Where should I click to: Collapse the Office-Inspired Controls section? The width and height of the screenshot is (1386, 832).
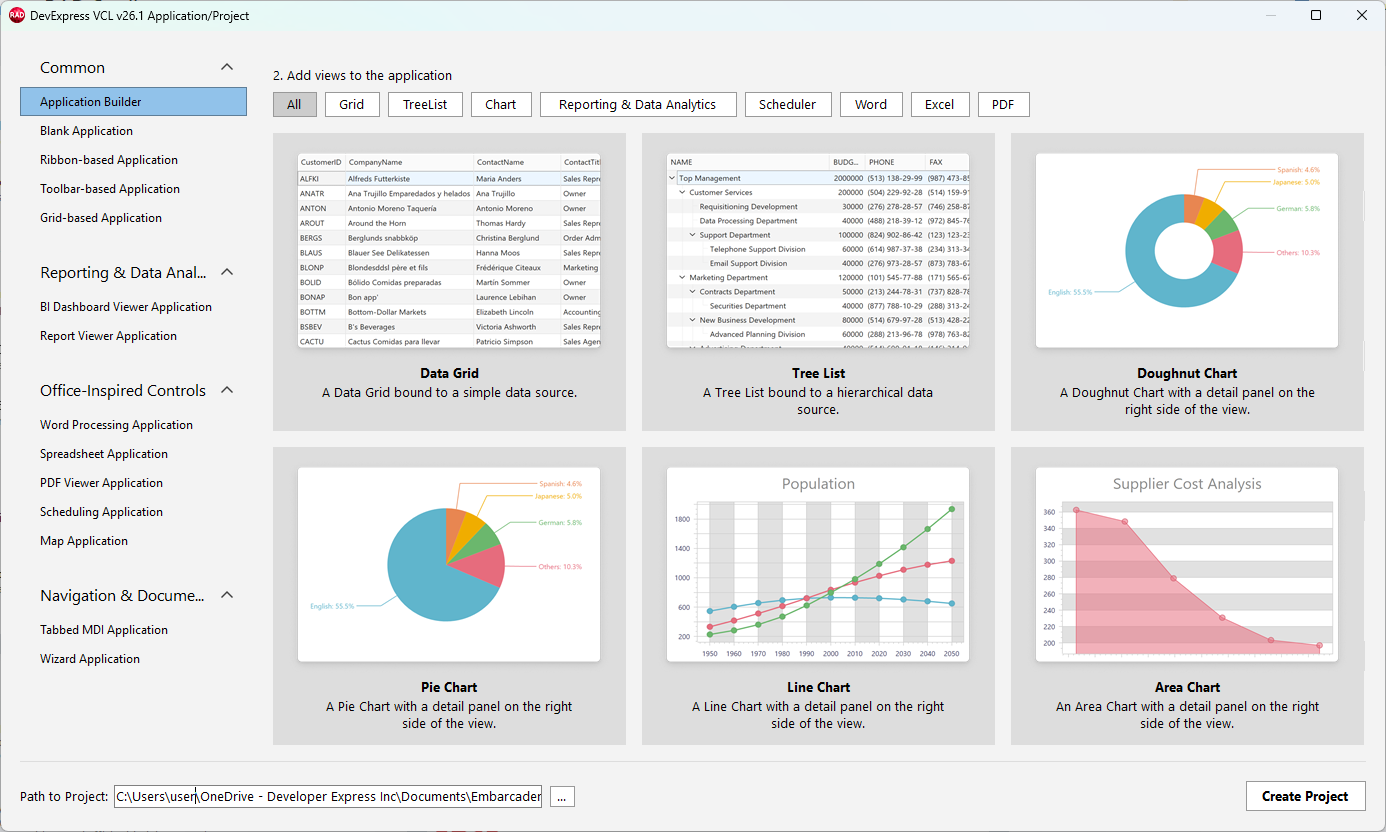[x=227, y=390]
